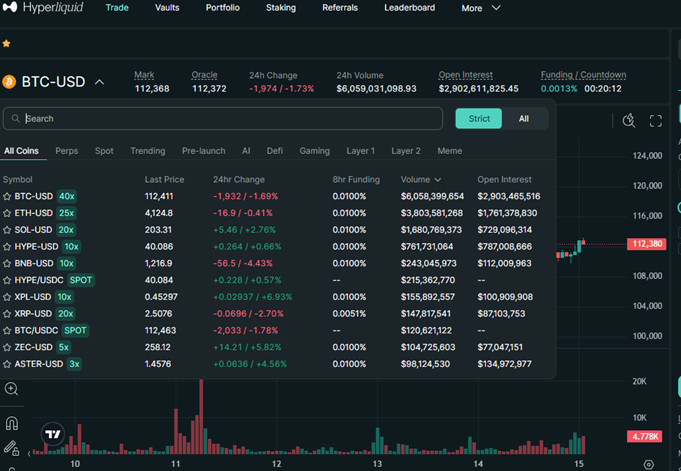The image size is (681, 471).
Task: Click the Hyperliquid logo
Action: point(43,8)
